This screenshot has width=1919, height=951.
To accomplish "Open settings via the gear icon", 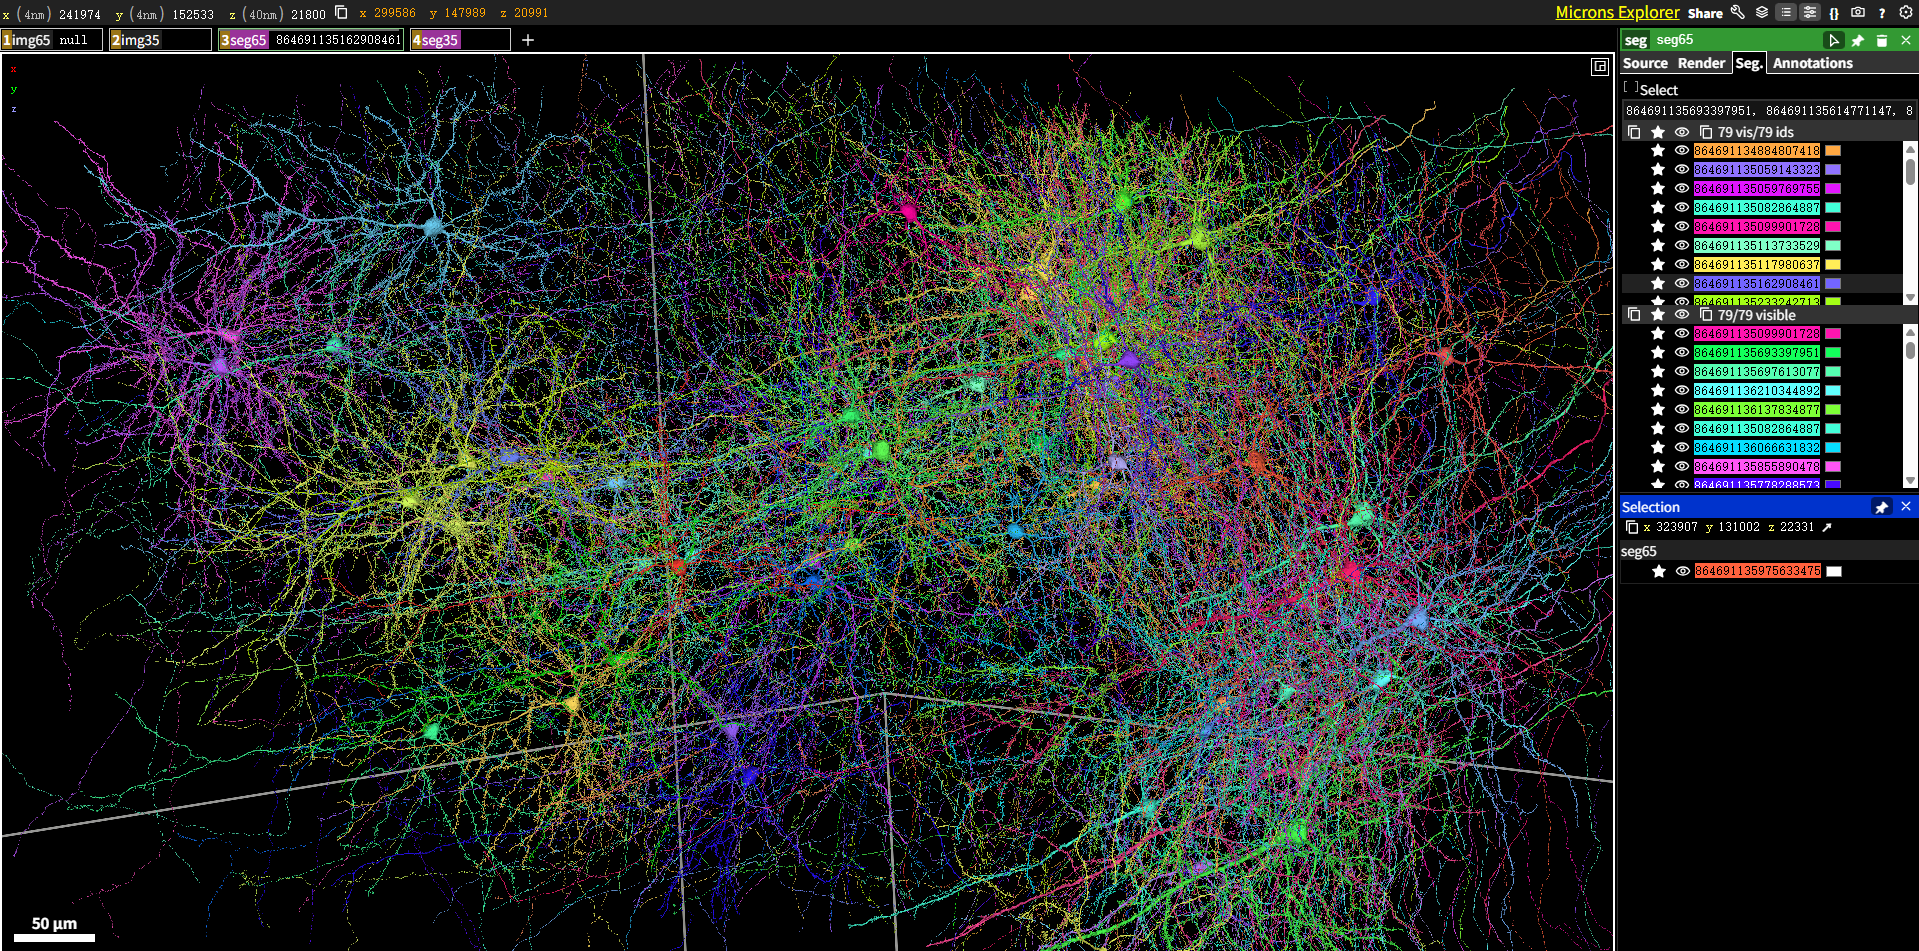I will coord(1906,12).
